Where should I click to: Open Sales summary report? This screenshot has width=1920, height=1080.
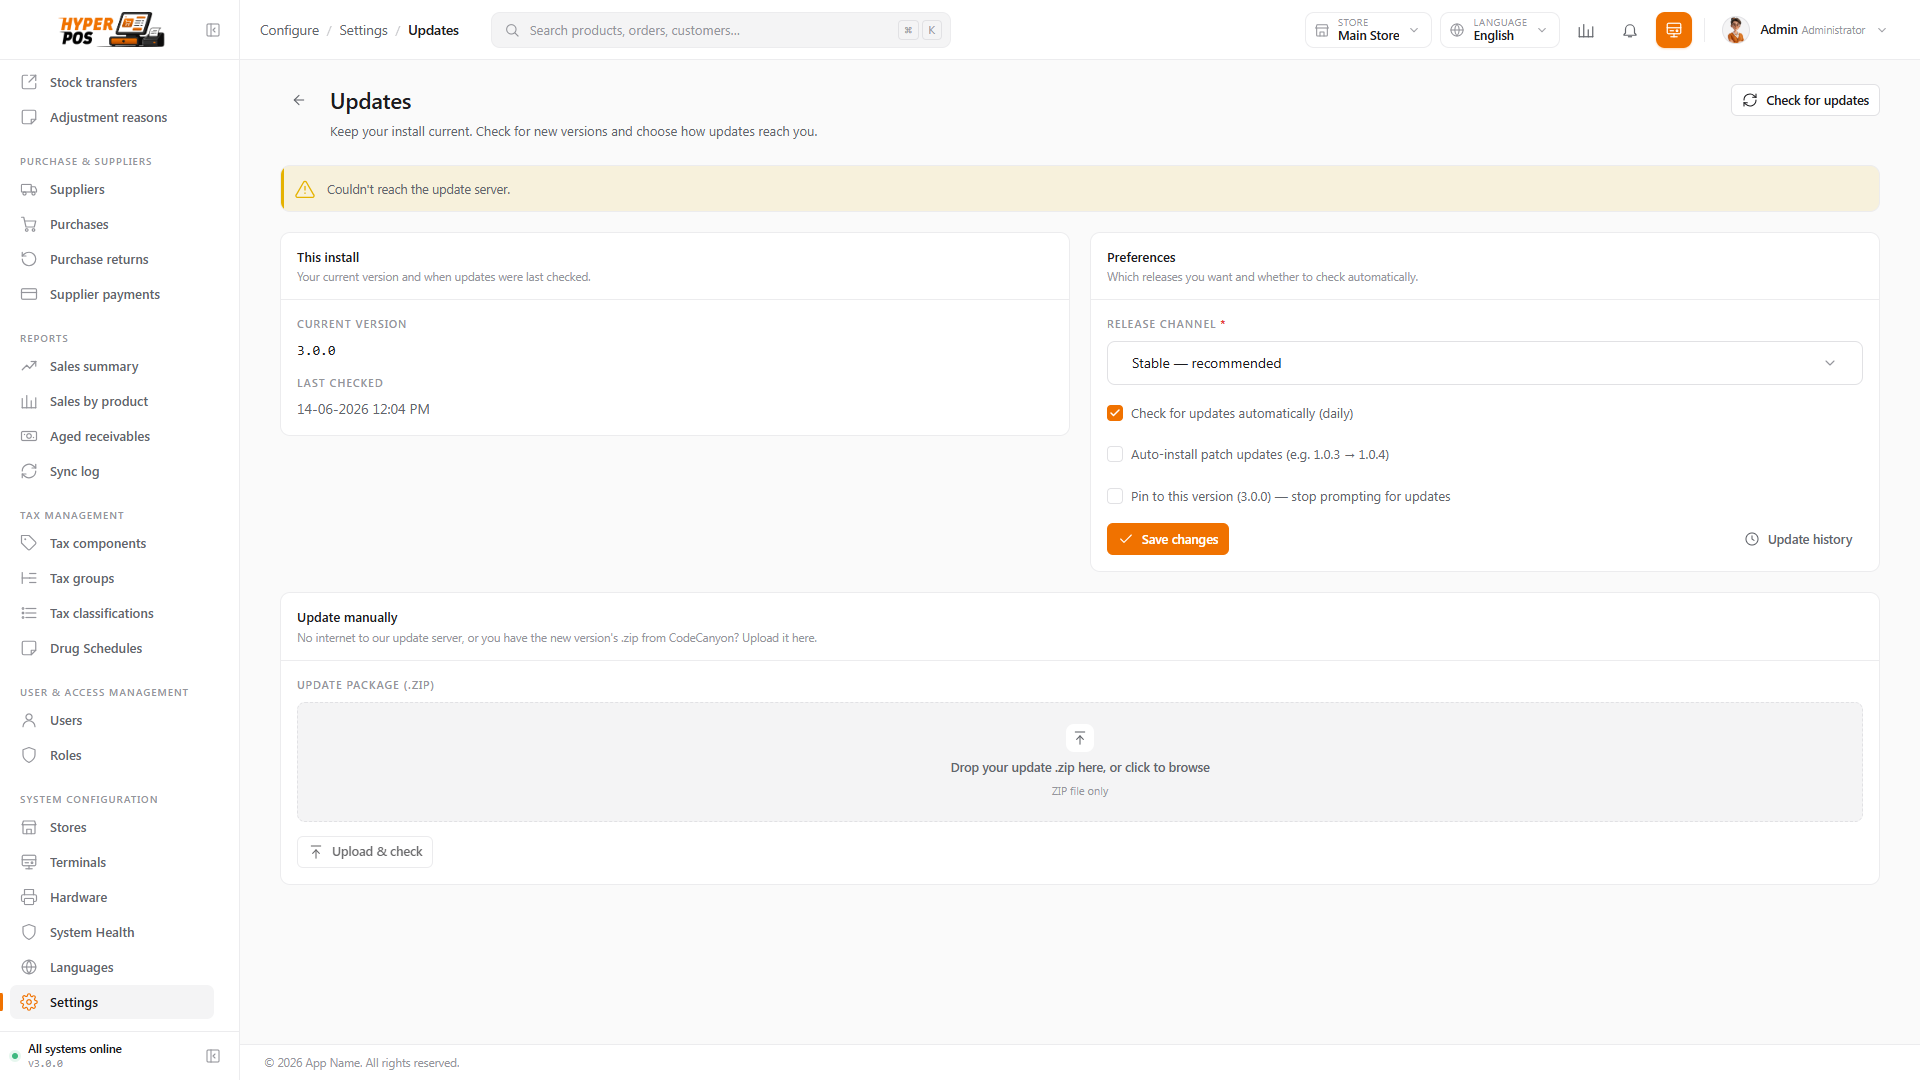coord(112,366)
